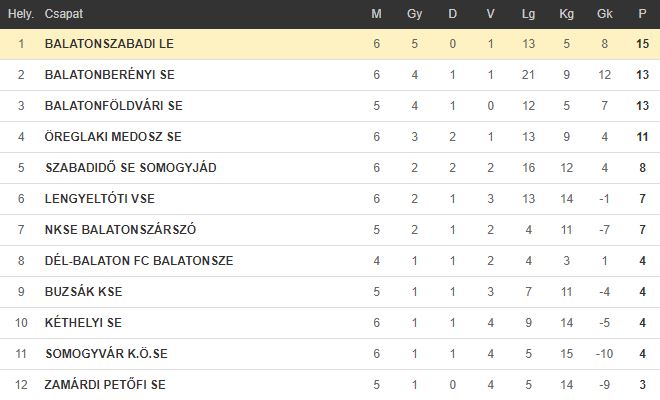Click the Kg goals conceded header
660x400 pixels.
pyautogui.click(x=566, y=14)
